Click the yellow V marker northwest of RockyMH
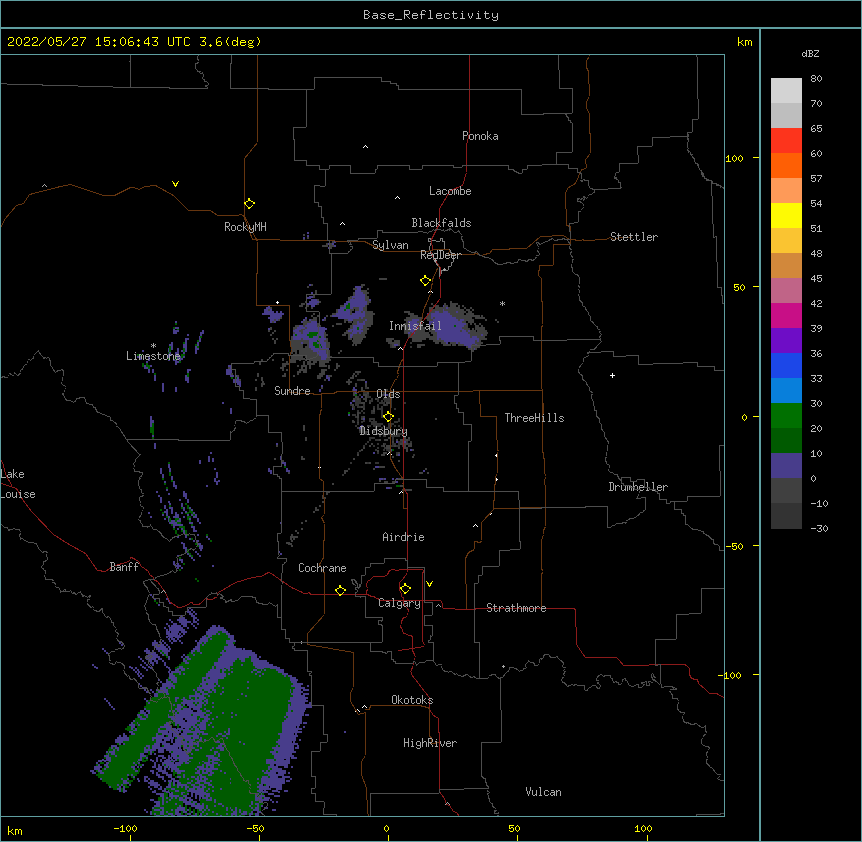862x842 pixels. click(175, 184)
